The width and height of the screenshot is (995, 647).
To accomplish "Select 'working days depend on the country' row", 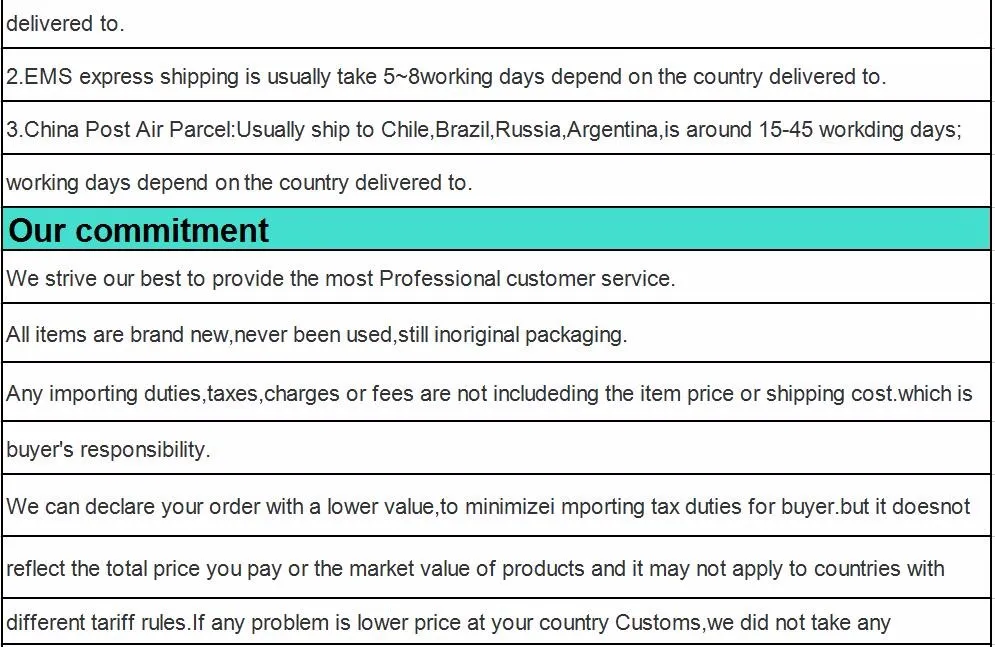I will 496,181.
